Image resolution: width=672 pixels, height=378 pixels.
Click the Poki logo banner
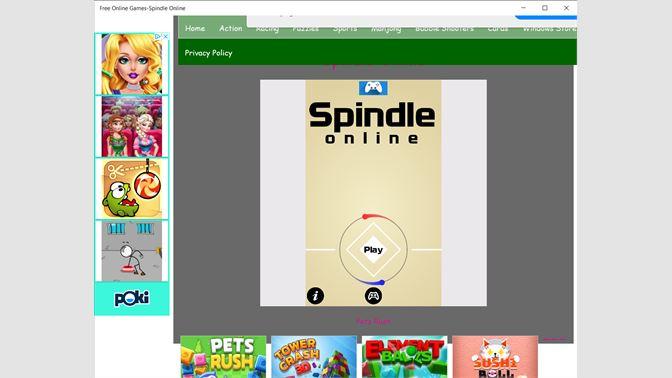(132, 298)
